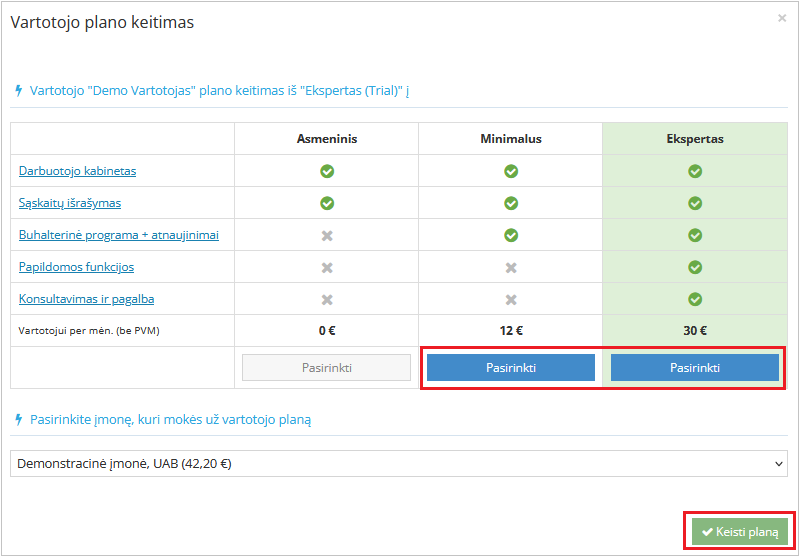The height and width of the screenshot is (558, 801).
Task: Click green checkmark for Konsultavimas ir pagalba under Ekspertas
Action: (x=695, y=299)
